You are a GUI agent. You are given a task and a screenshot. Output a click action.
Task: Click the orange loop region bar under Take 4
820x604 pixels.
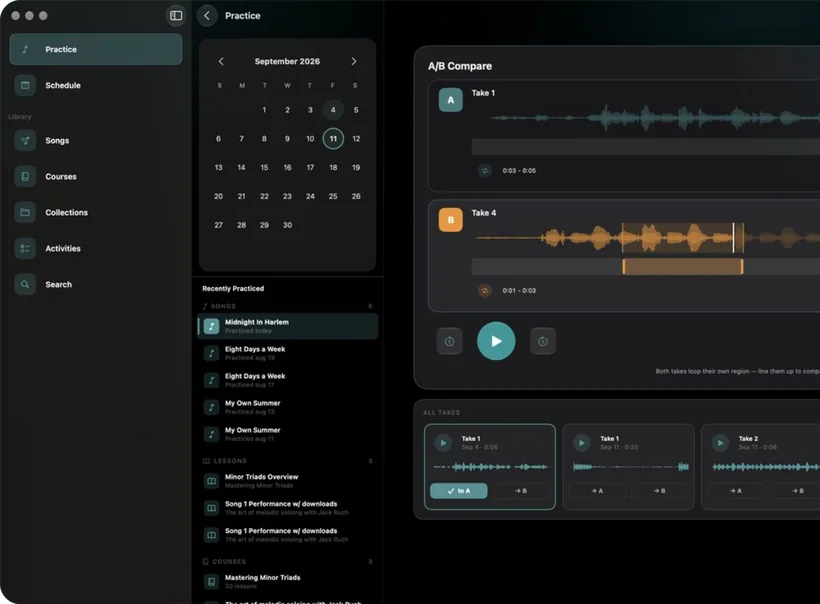[682, 266]
